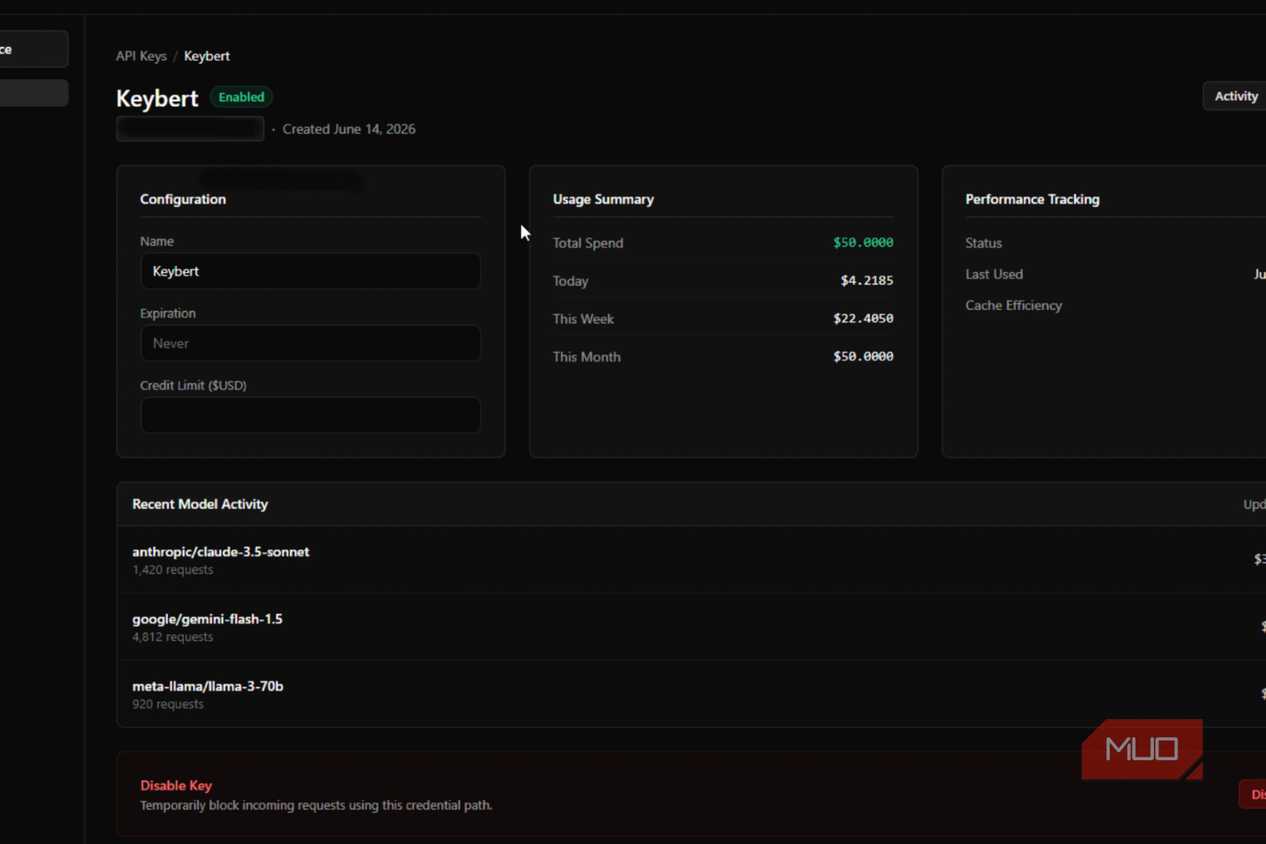The width and height of the screenshot is (1266, 844).
Task: Click the Status label in Performance Tracking
Action: pos(984,243)
